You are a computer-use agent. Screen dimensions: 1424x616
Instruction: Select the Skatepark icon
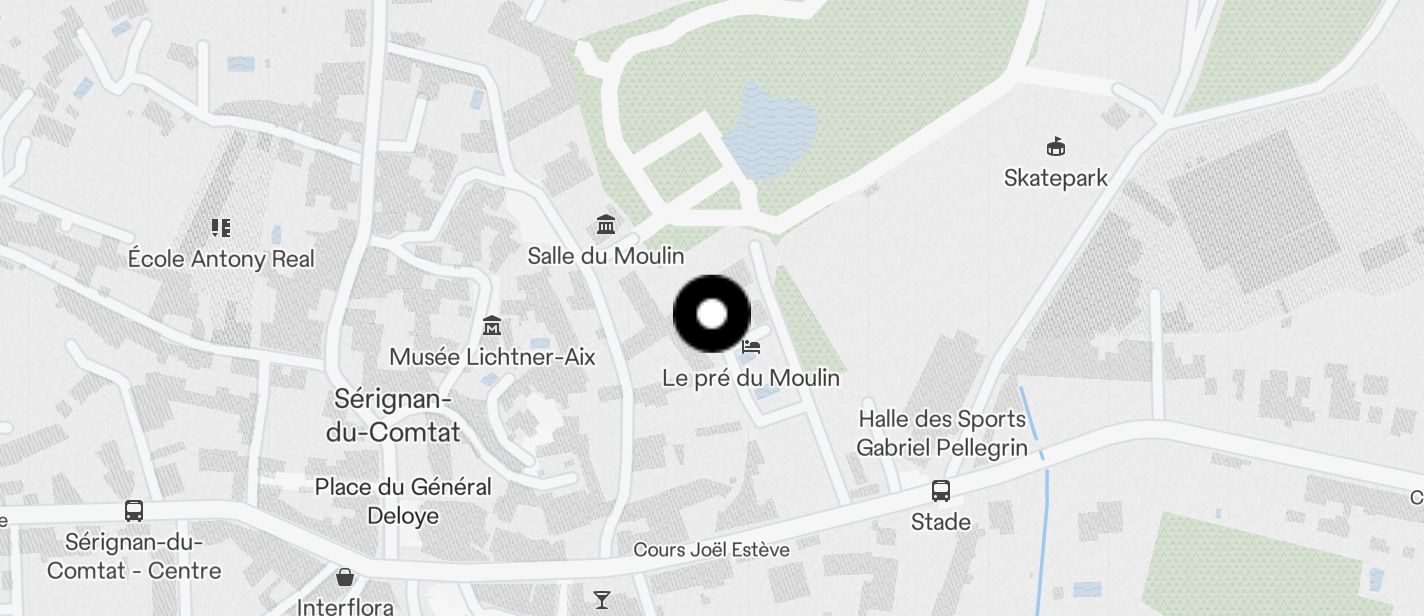tap(1055, 147)
